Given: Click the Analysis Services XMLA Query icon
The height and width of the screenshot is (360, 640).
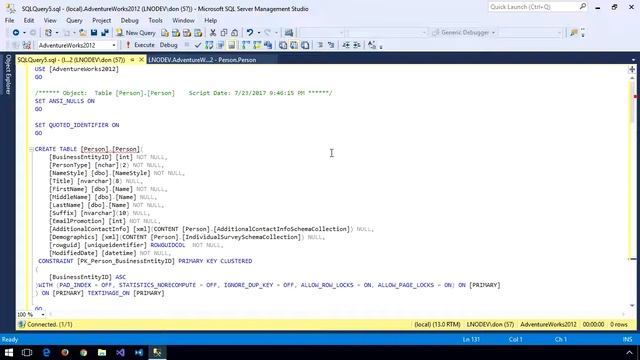Looking at the screenshot, I should pos(198,33).
